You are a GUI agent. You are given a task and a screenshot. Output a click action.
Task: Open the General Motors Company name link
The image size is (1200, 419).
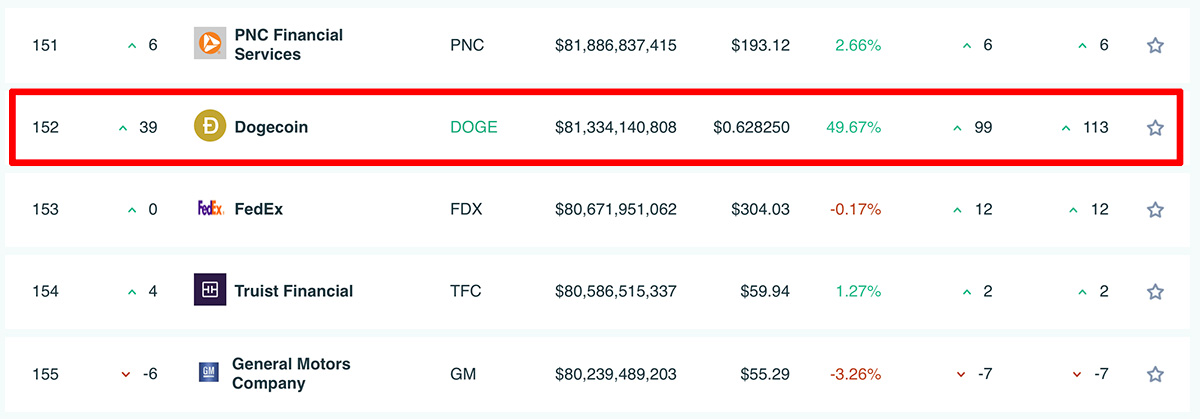(291, 373)
